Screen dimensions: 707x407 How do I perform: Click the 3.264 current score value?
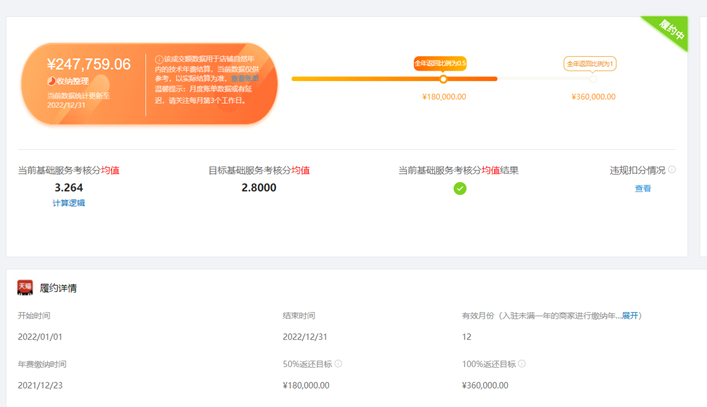[x=69, y=187]
